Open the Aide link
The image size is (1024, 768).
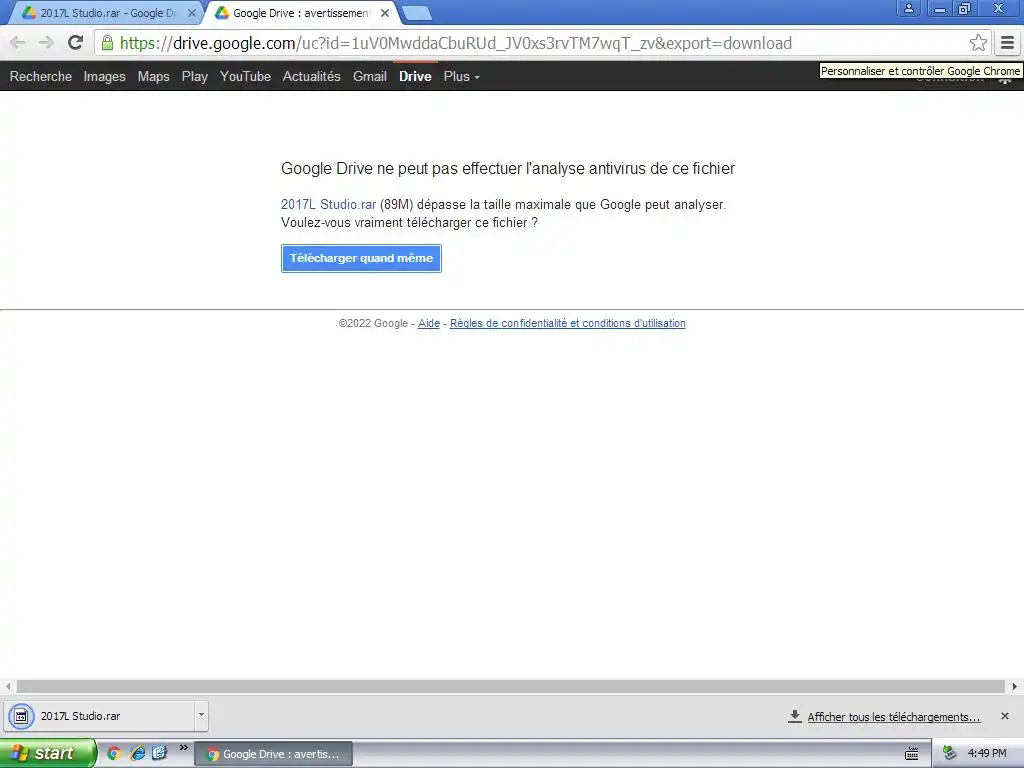tap(428, 323)
